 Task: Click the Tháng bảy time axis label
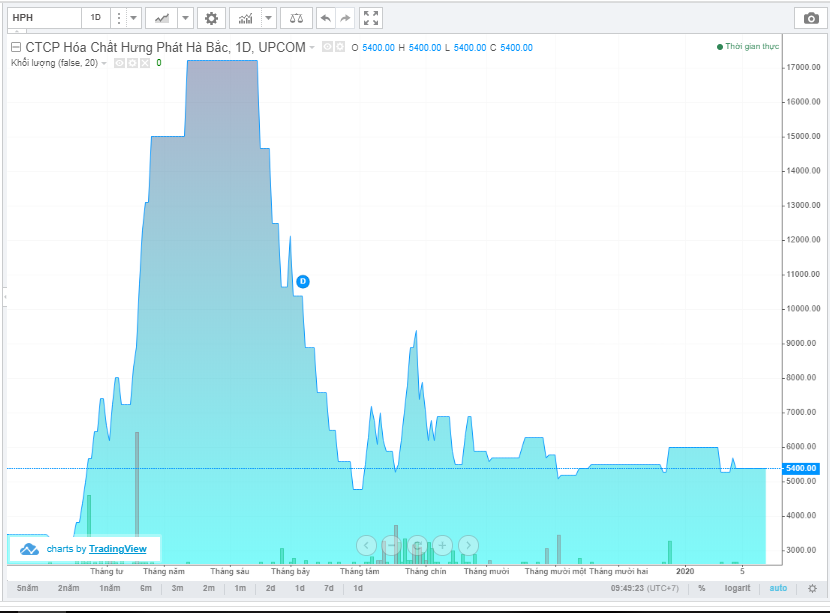(291, 571)
